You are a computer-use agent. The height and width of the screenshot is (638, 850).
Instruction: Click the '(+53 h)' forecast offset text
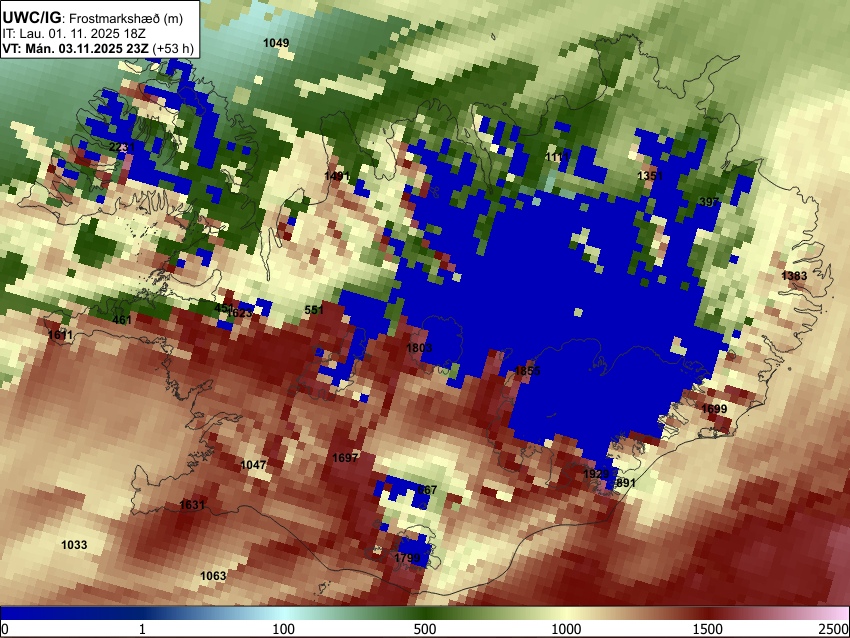point(173,48)
